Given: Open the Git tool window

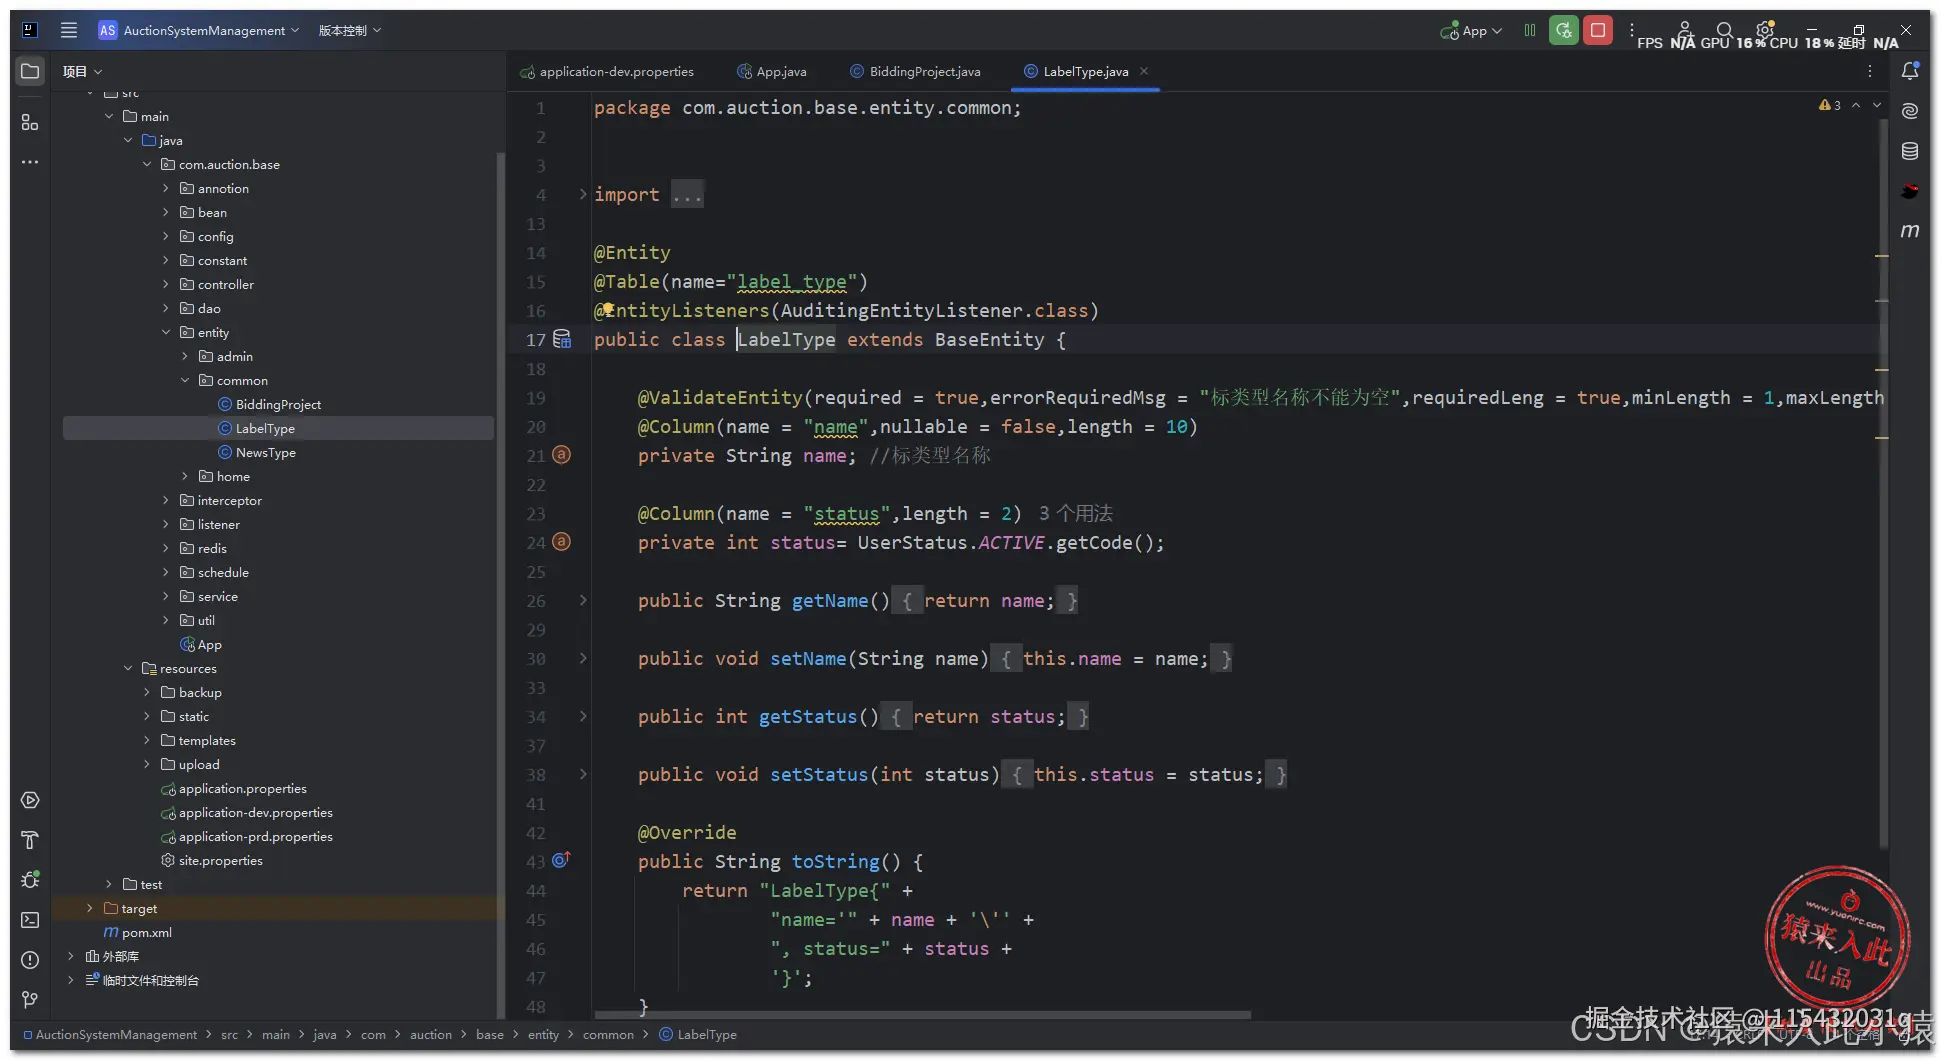Looking at the screenshot, I should point(30,1000).
